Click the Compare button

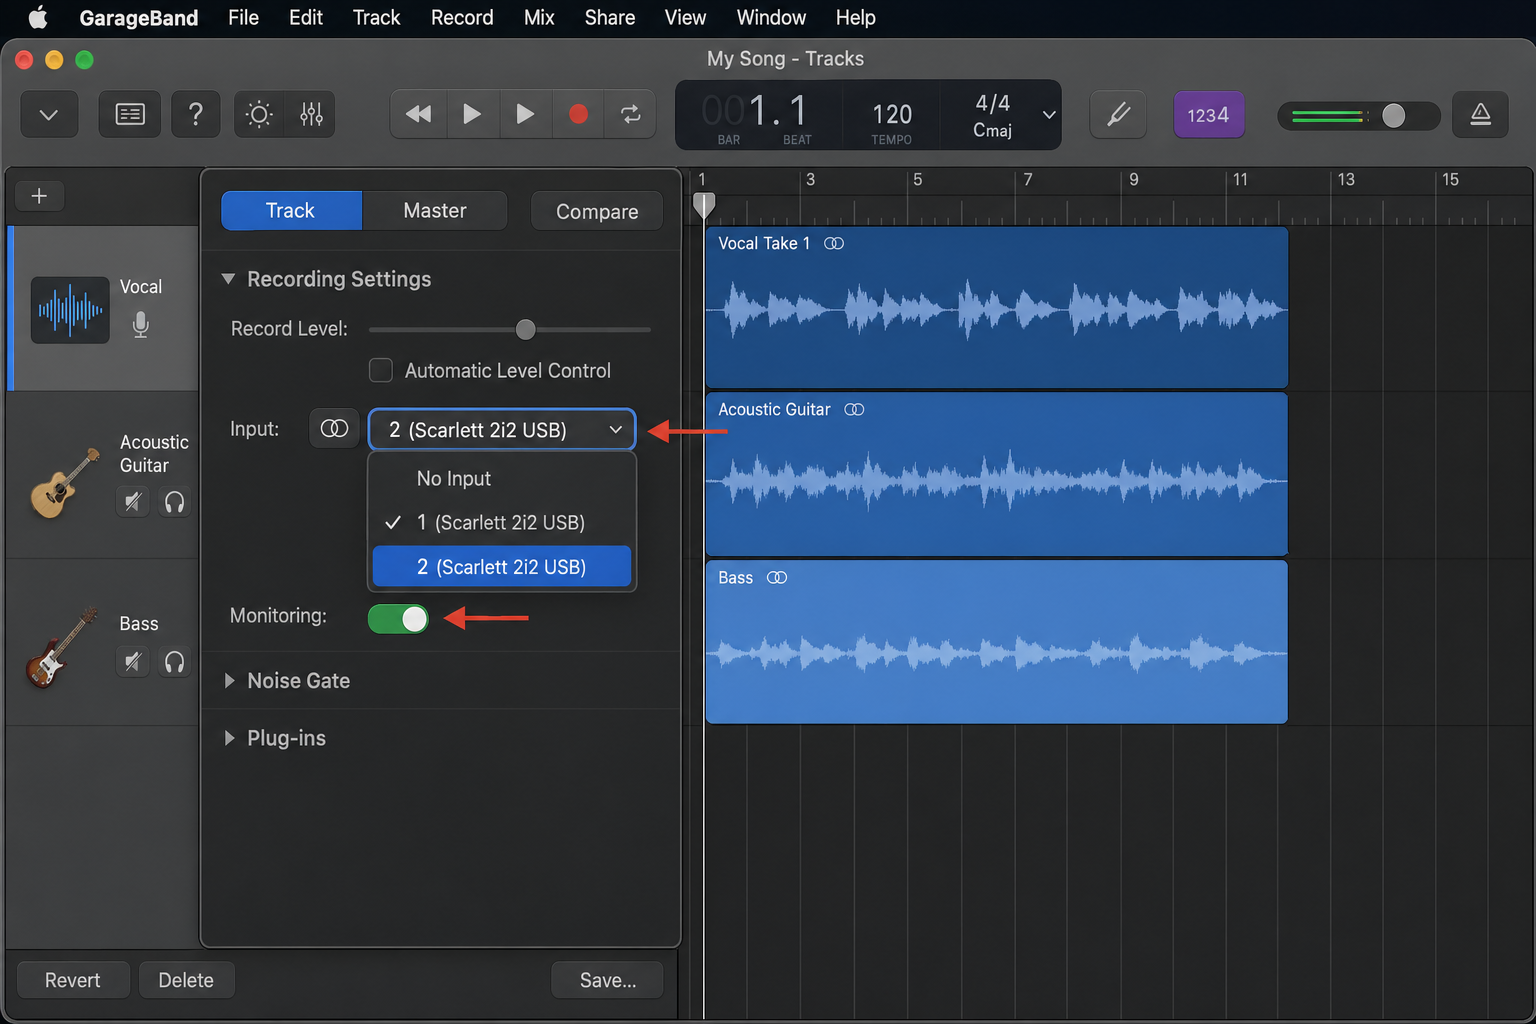coord(597,211)
